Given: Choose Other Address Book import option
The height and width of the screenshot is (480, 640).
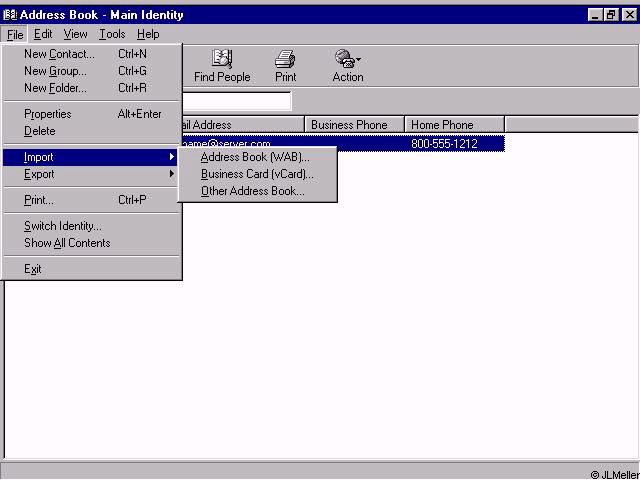Looking at the screenshot, I should (x=252, y=191).
